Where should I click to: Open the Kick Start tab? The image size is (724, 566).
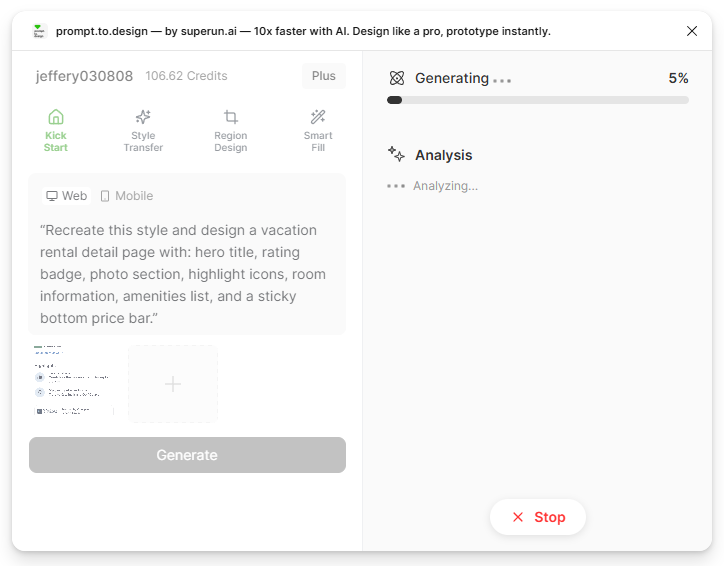coord(55,131)
